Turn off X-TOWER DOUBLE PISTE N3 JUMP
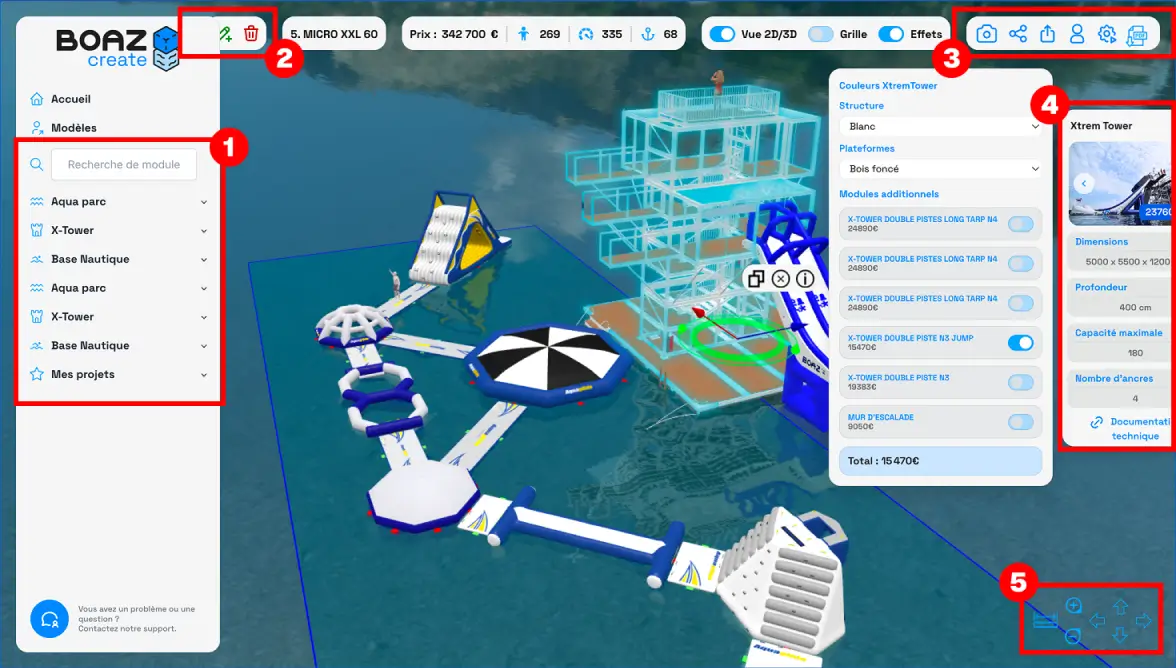The width and height of the screenshot is (1176, 668). [1021, 343]
